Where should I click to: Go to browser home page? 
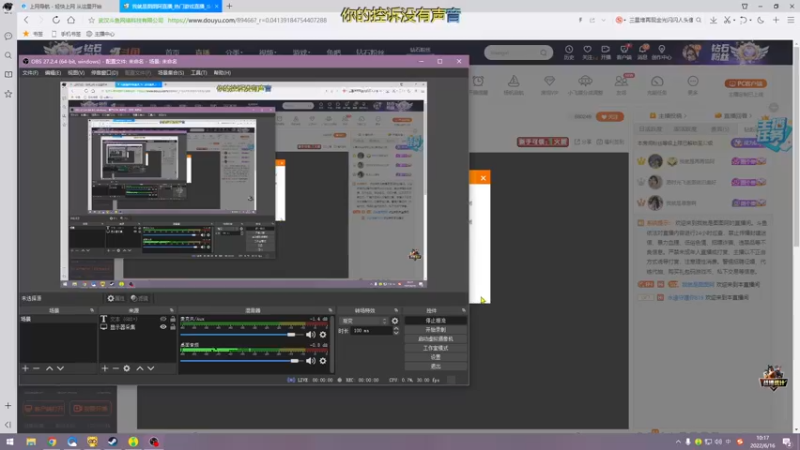(71, 20)
